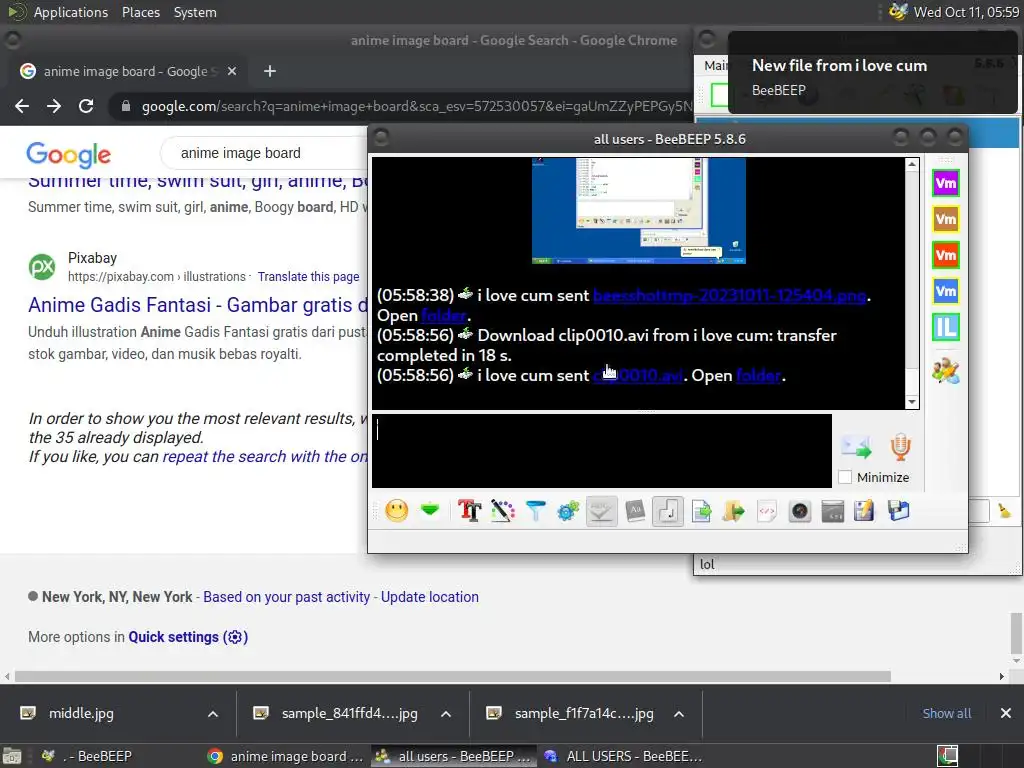Go back in Chrome

click(22, 106)
